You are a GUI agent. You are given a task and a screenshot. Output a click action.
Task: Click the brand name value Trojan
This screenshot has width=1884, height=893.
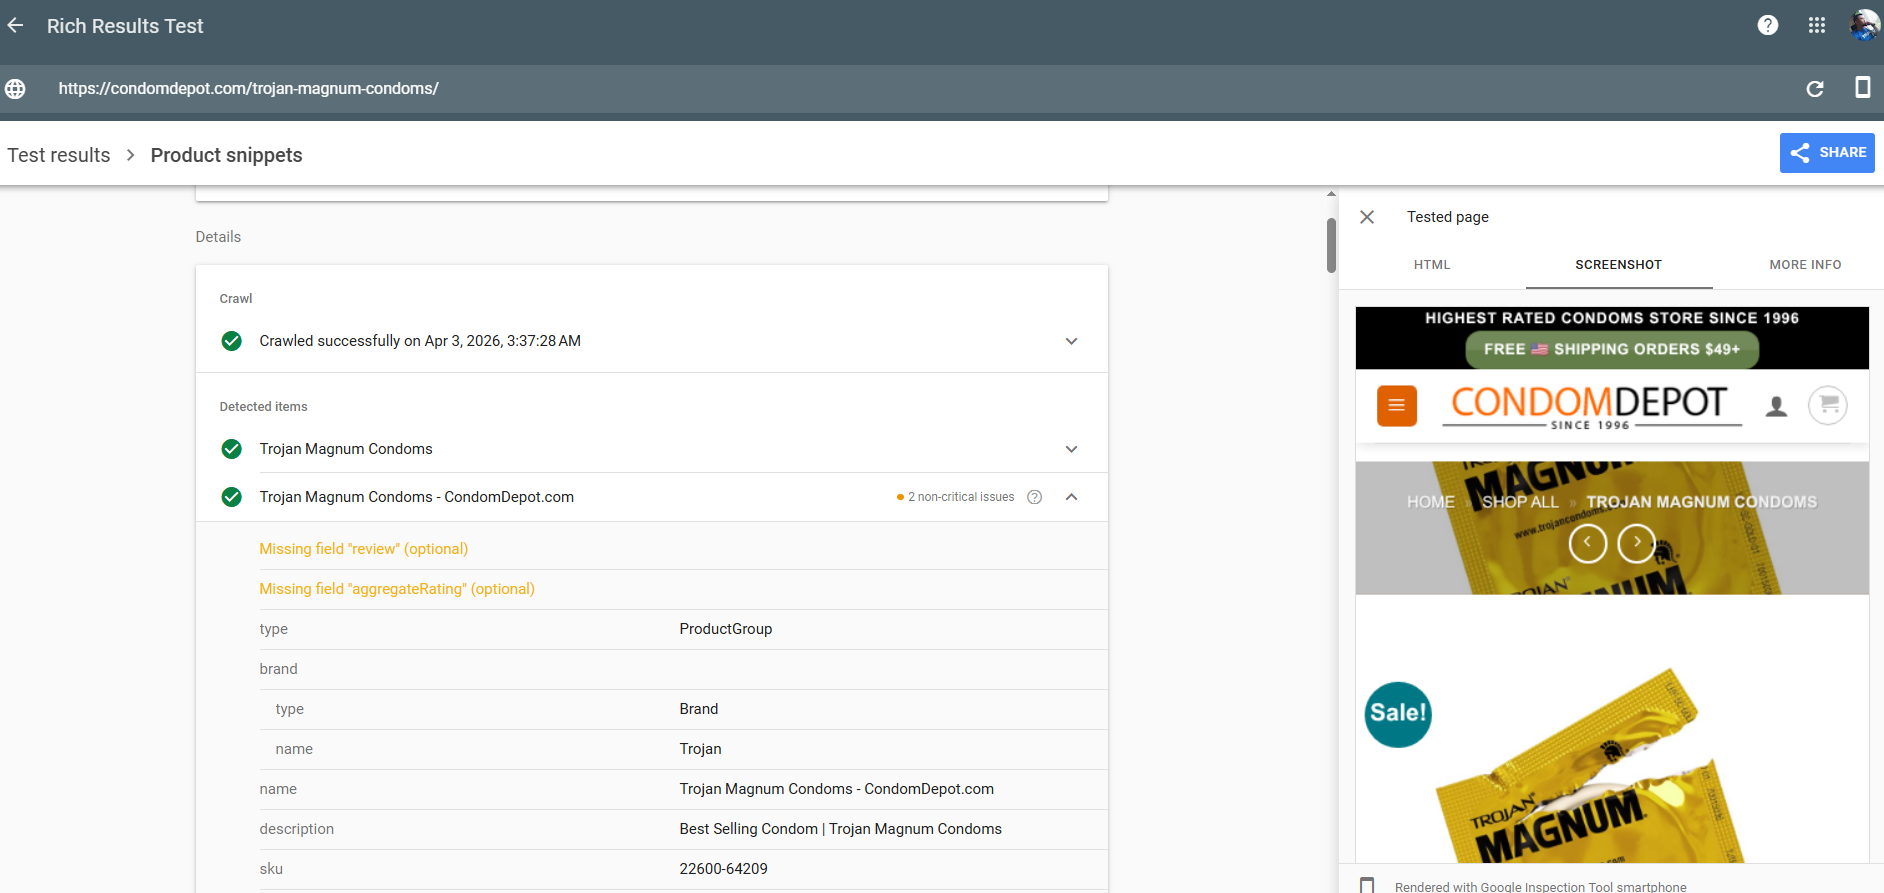pyautogui.click(x=701, y=749)
